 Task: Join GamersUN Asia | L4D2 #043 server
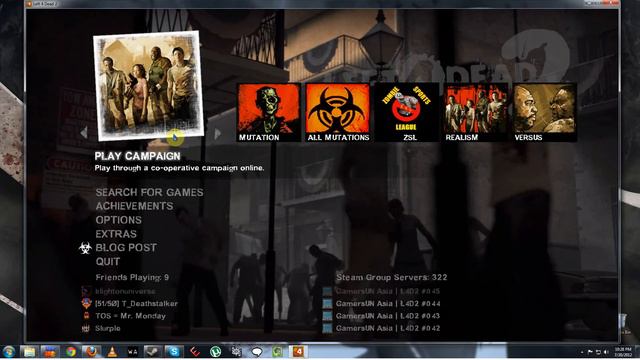387,316
